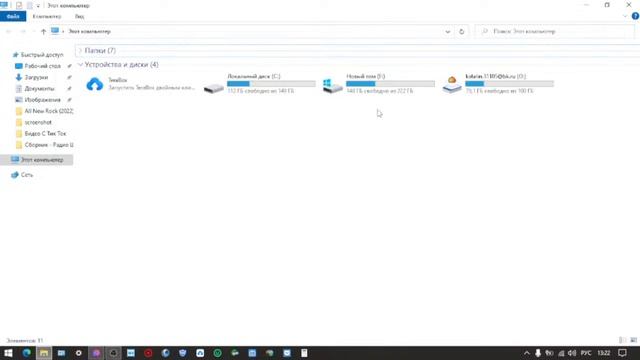Open the blue shield app on taskbar
The height and width of the screenshot is (360, 640).
[182, 353]
